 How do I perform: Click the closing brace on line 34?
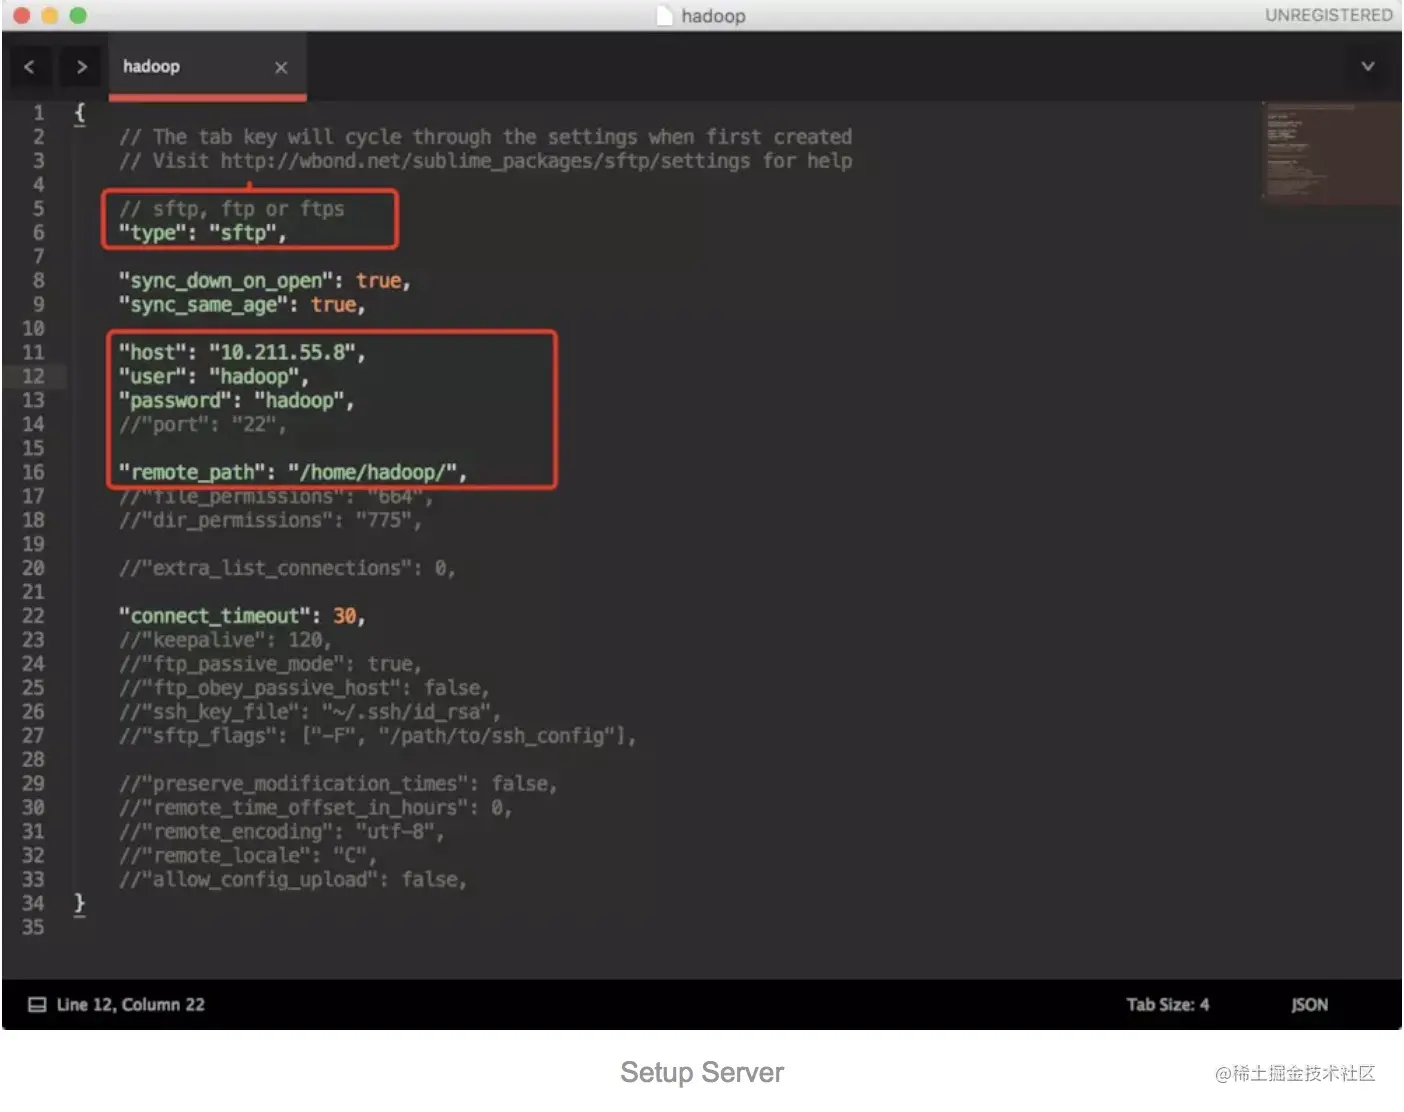[80, 904]
